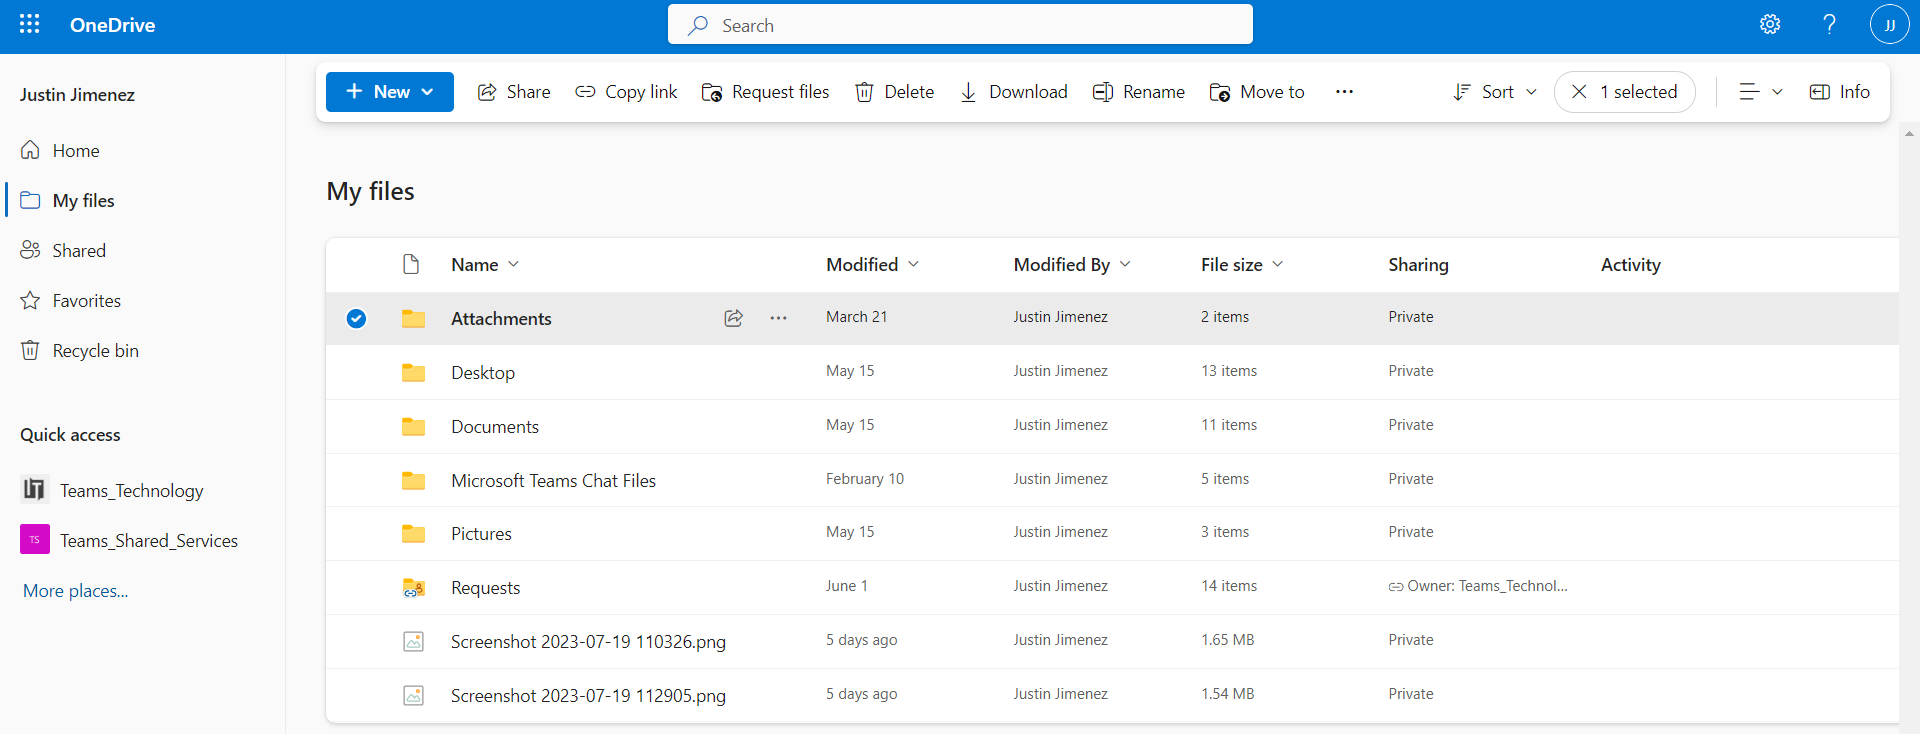
Task: Open the settings gear icon
Action: click(x=1770, y=24)
